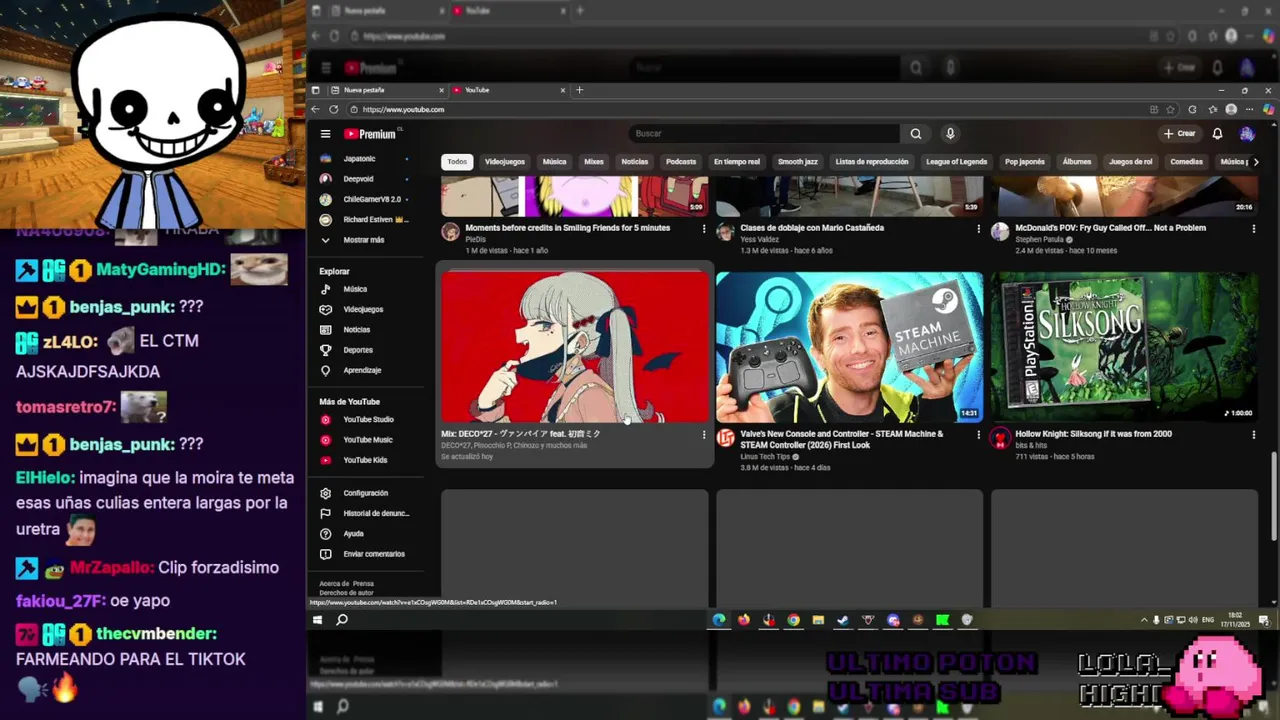1280x720 pixels.
Task: Open Enviar comentarios in sidebar
Action: (365, 554)
